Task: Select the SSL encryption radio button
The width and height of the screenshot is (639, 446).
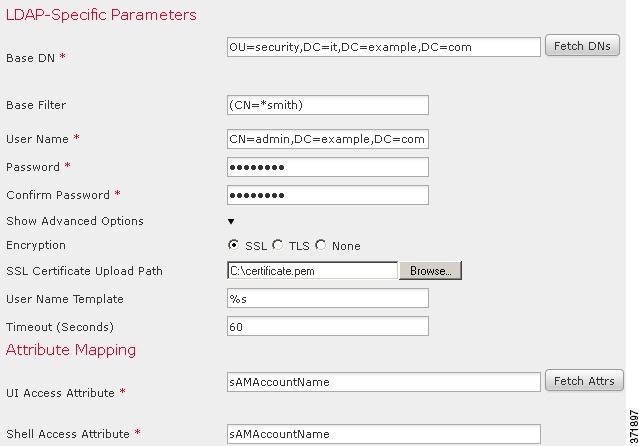Action: point(233,245)
